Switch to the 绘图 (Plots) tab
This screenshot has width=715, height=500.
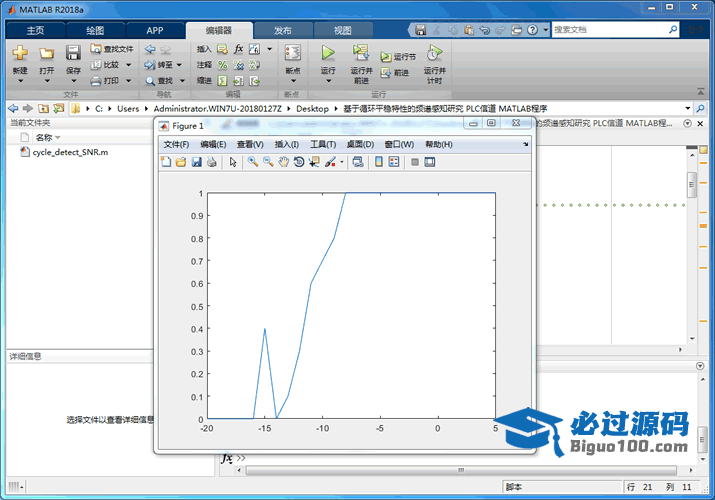pyautogui.click(x=95, y=31)
